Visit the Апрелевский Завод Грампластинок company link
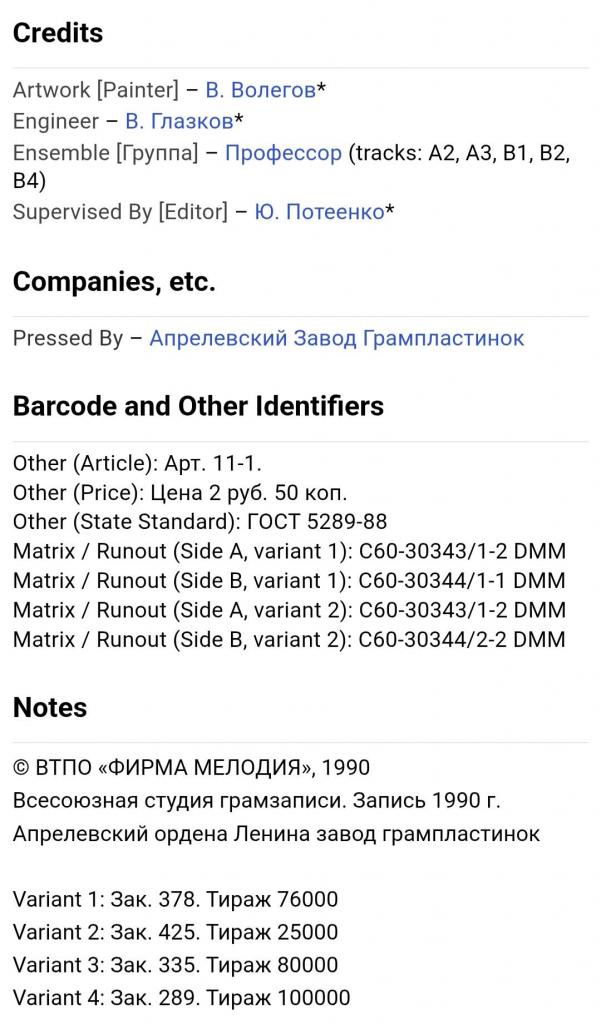 (x=336, y=338)
